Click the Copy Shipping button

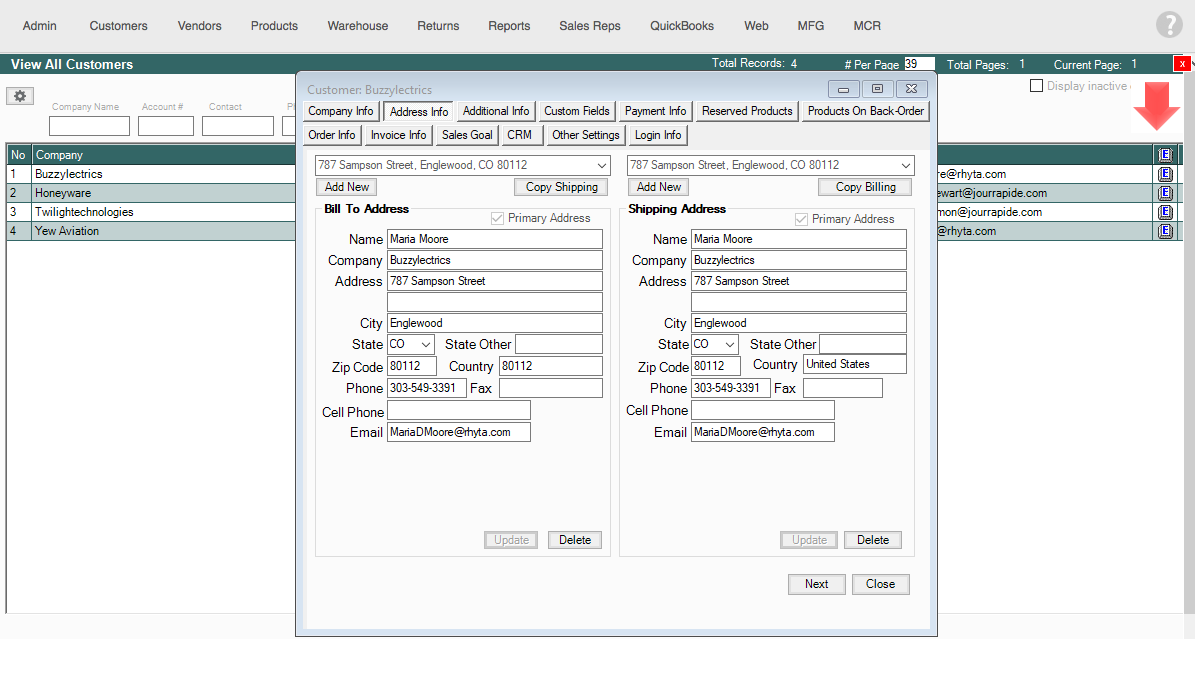point(561,187)
